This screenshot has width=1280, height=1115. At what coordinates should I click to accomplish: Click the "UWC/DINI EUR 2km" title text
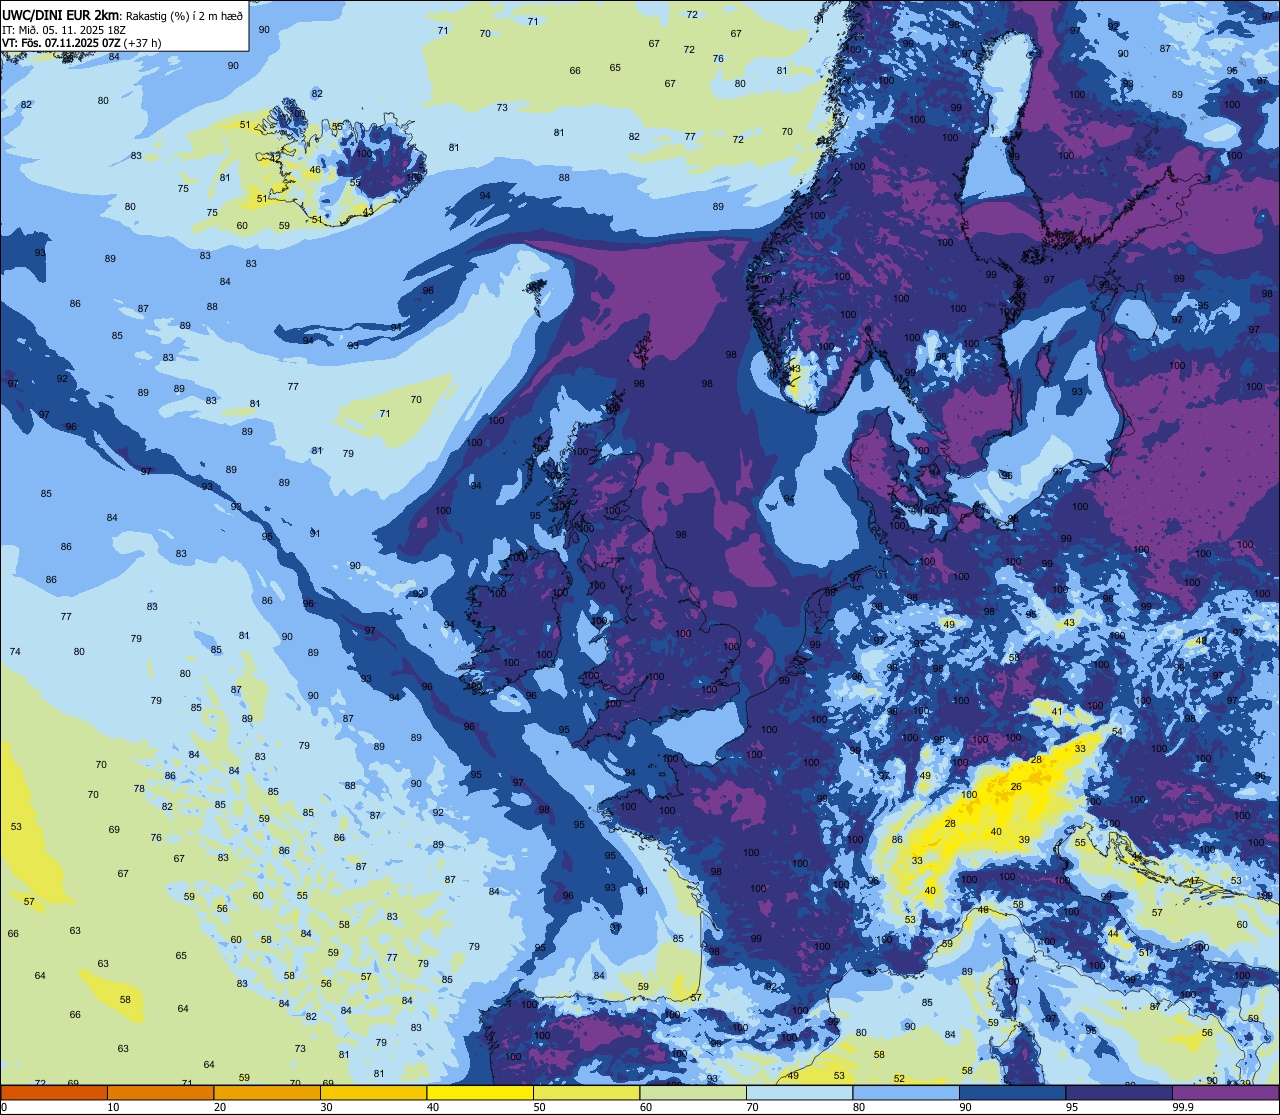pos(60,15)
